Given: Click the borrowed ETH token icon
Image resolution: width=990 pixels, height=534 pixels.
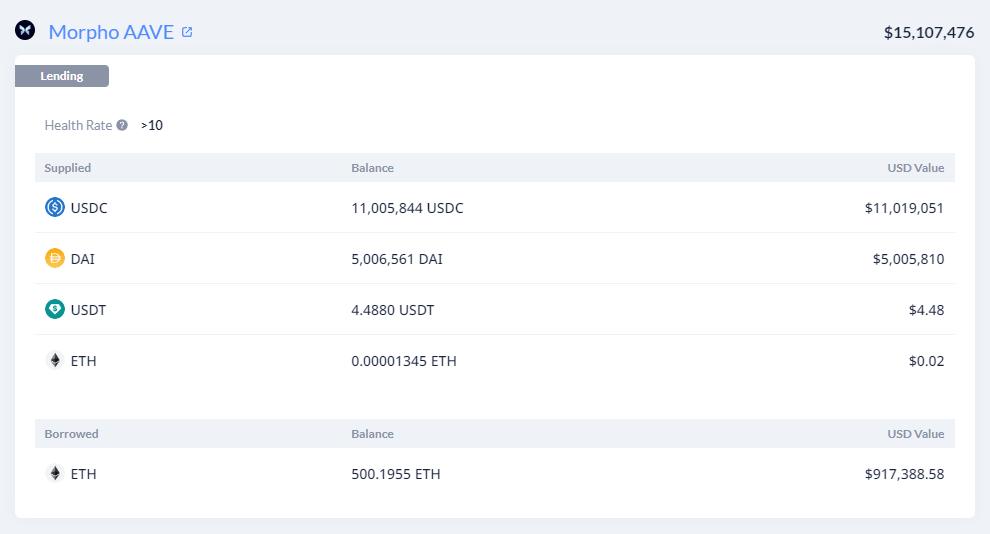Looking at the screenshot, I should [55, 474].
